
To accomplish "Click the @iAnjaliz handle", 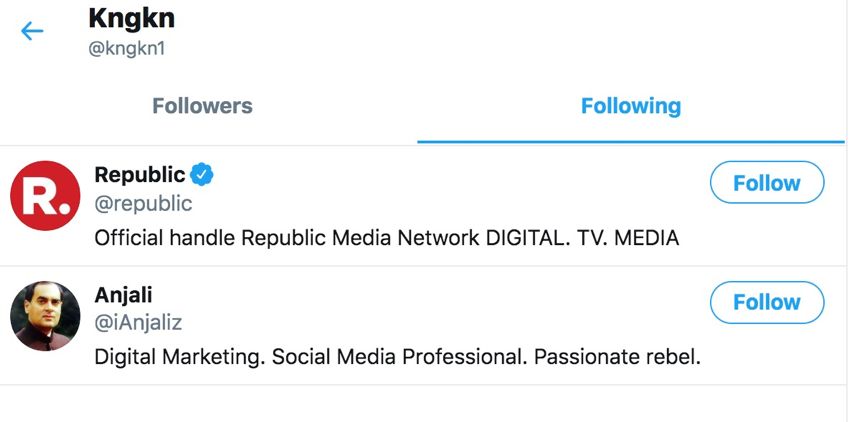I will pyautogui.click(x=138, y=323).
